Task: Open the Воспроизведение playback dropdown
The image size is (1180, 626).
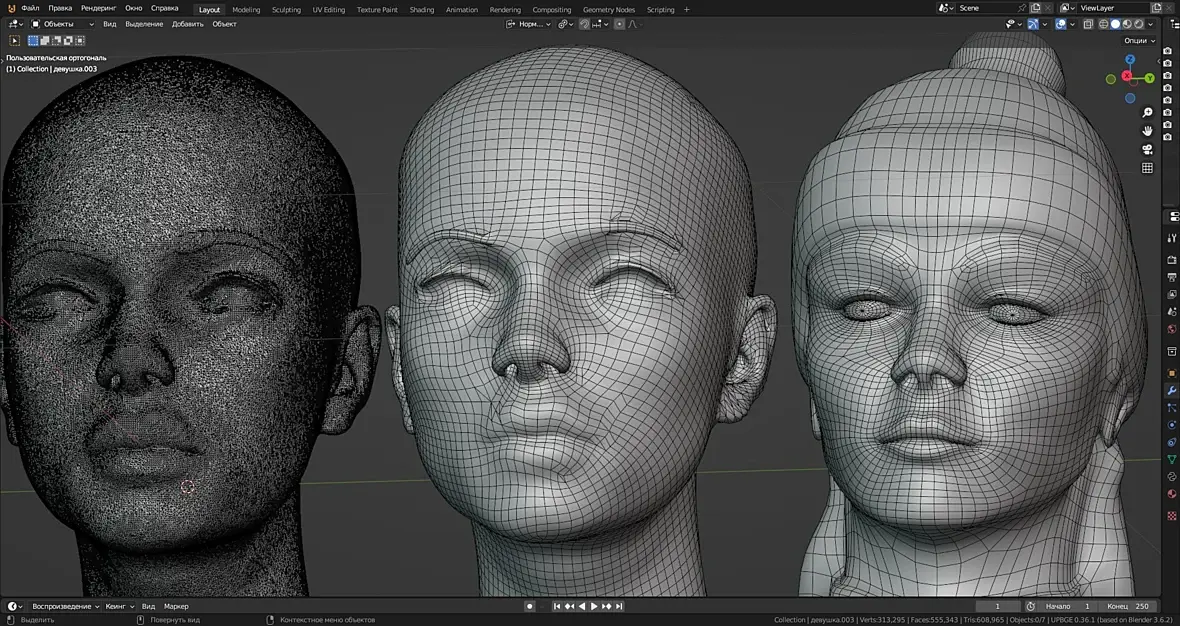Action: 65,606
